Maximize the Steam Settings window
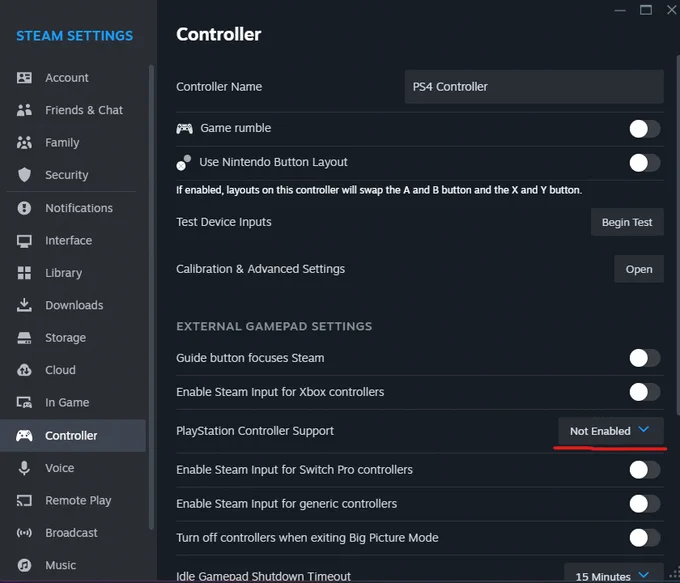This screenshot has height=583, width=680. tap(646, 10)
